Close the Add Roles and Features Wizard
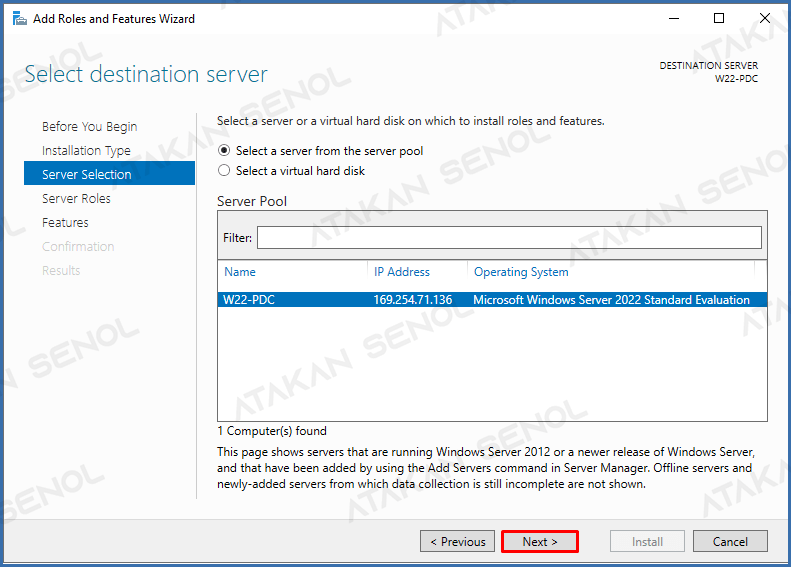The width and height of the screenshot is (791, 567). pos(765,19)
